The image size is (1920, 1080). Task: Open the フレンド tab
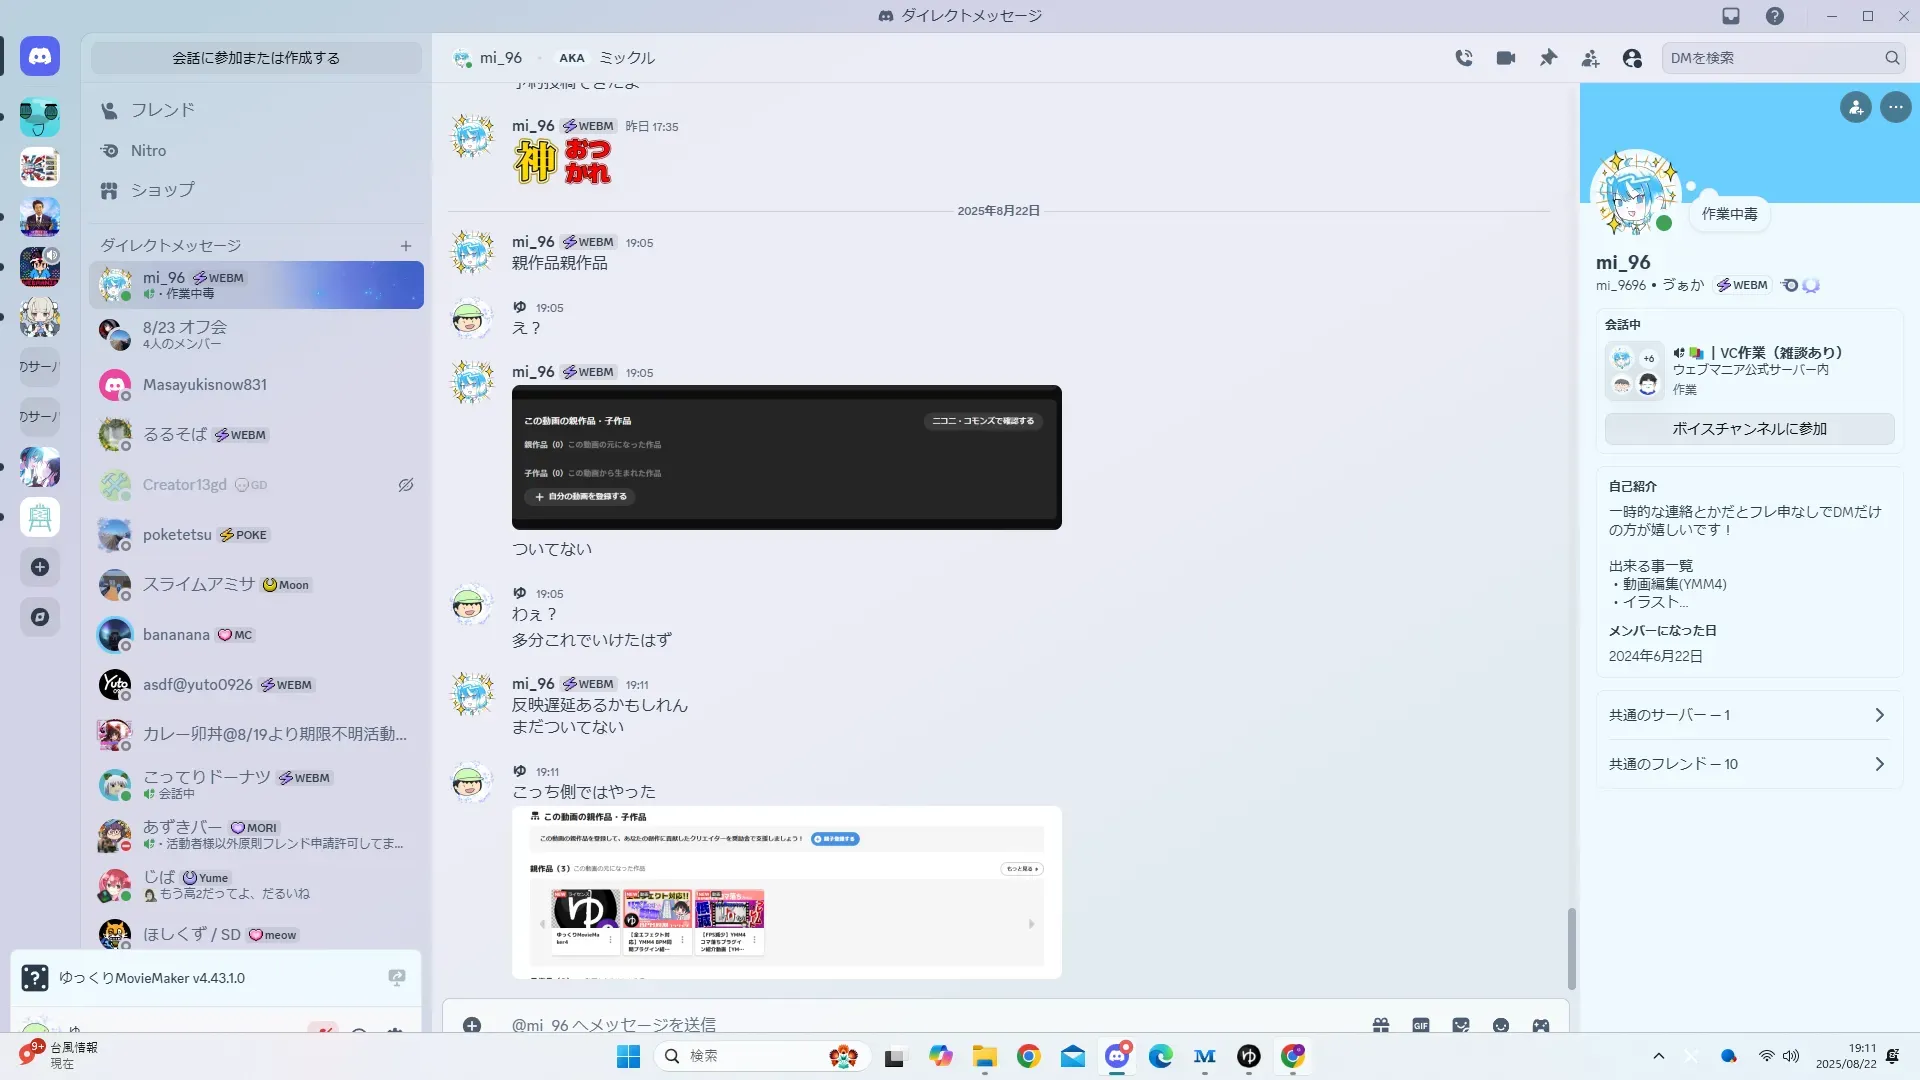coord(162,110)
